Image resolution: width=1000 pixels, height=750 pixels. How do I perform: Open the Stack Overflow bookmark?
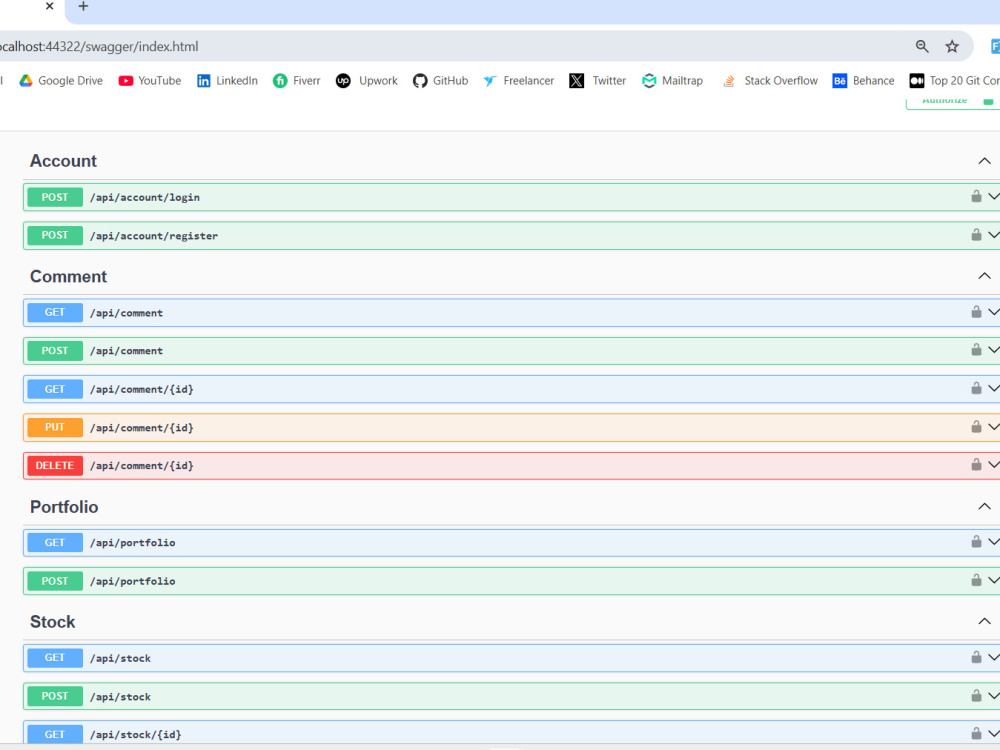(x=770, y=80)
